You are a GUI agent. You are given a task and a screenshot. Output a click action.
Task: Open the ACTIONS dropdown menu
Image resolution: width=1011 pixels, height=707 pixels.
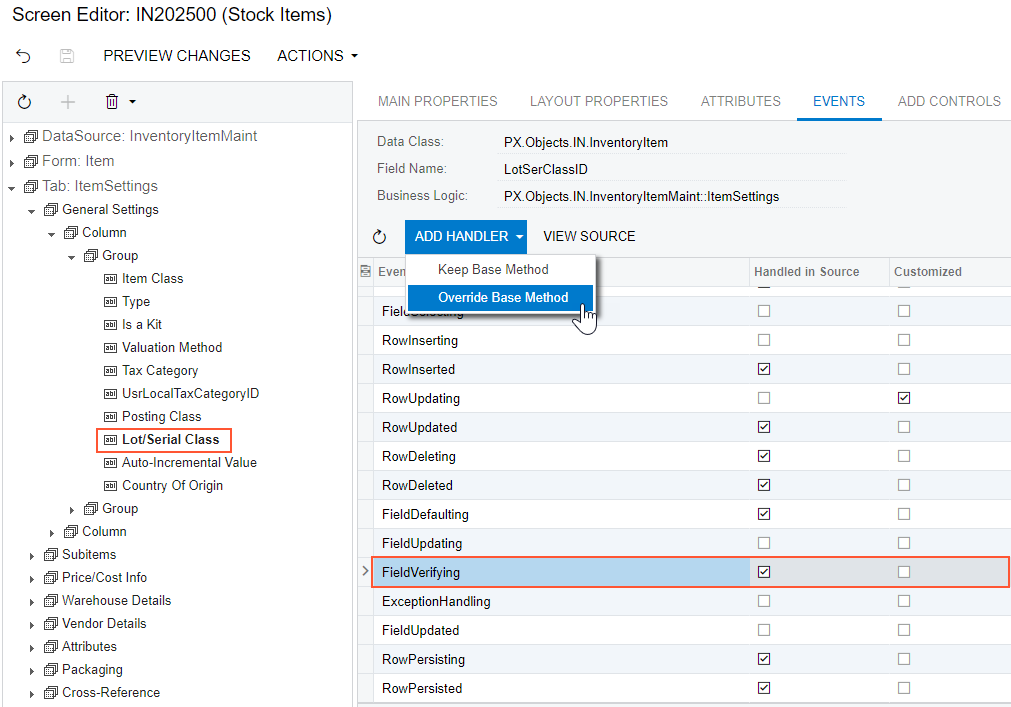pyautogui.click(x=317, y=56)
